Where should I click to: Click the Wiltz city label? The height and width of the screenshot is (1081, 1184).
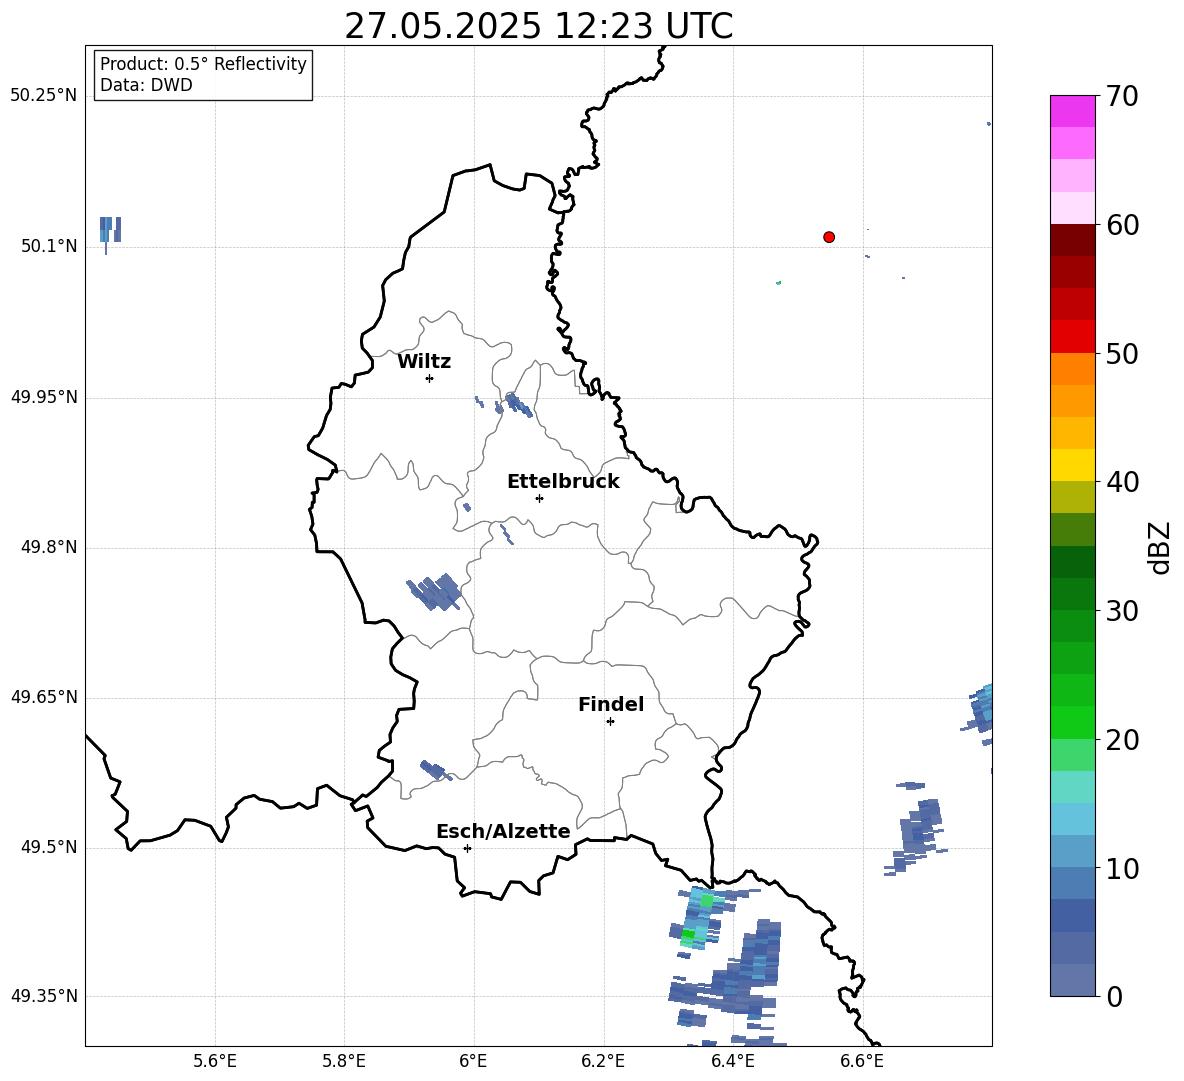[x=424, y=362]
